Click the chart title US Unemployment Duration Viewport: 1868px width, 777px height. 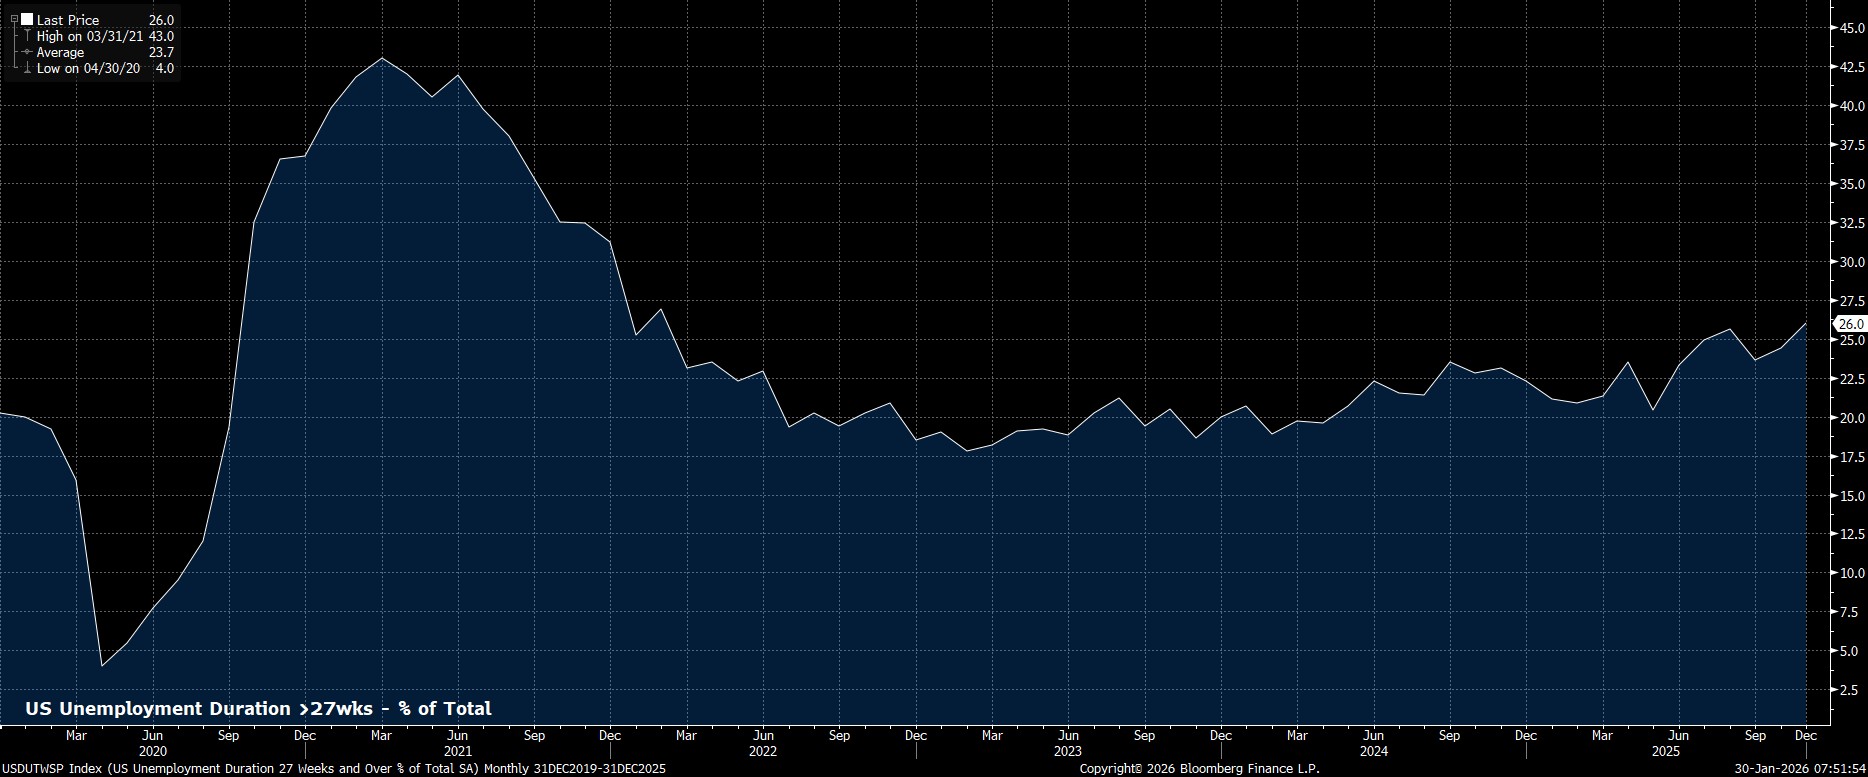[x=258, y=709]
